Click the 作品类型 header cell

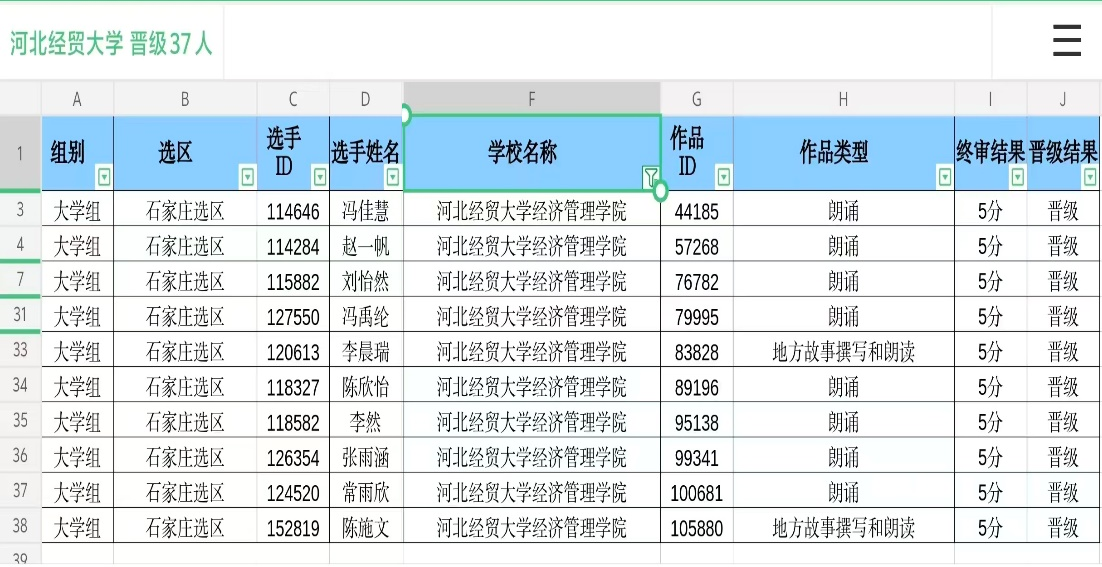843,153
